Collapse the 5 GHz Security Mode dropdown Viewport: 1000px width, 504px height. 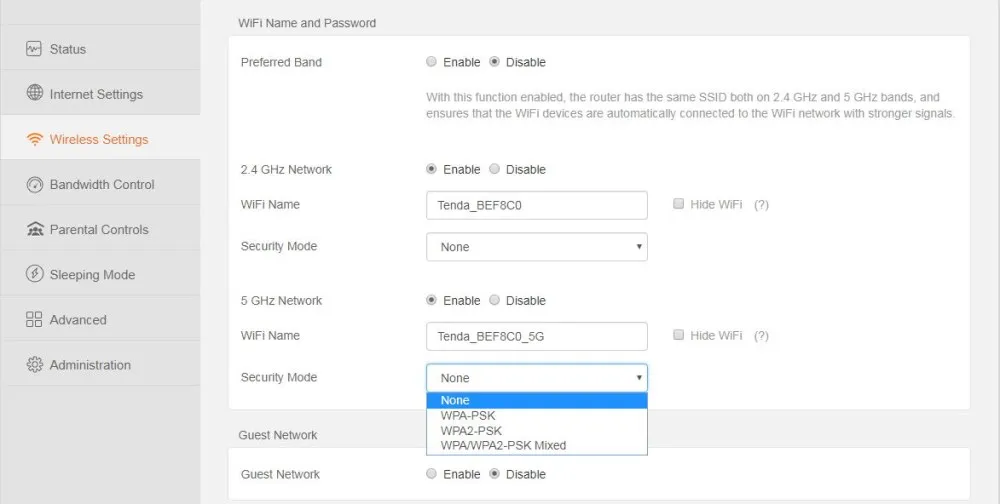coord(537,378)
